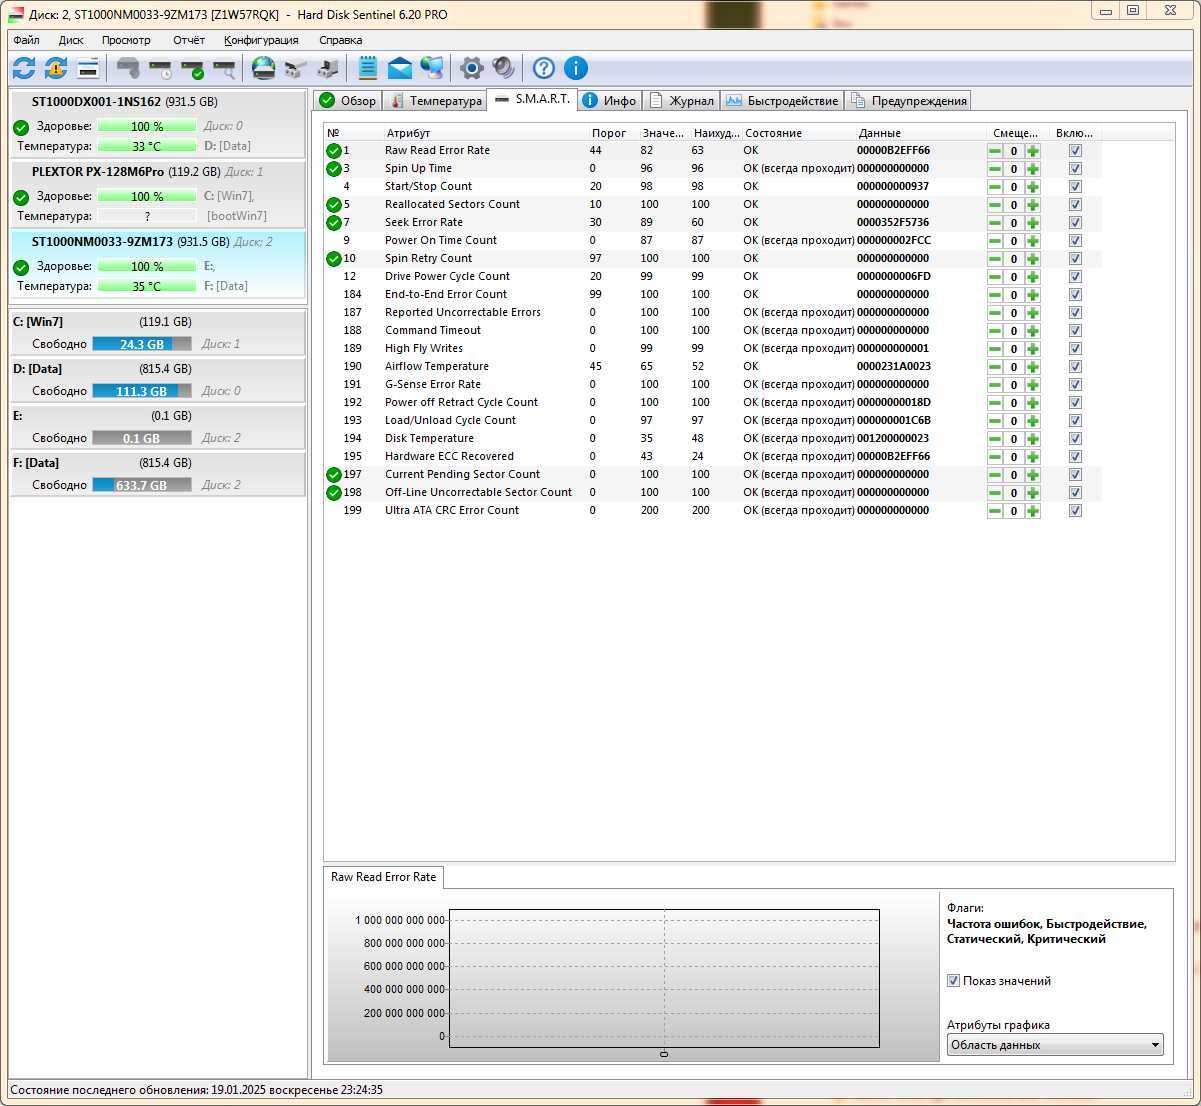Image resolution: width=1201 pixels, height=1106 pixels.
Task: Click the blue Refresh arrows toolbar icon
Action: tap(24, 68)
